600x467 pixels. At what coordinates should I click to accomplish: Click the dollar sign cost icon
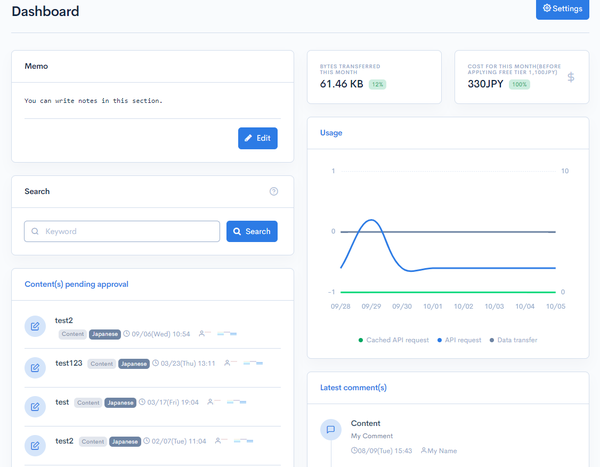(571, 77)
